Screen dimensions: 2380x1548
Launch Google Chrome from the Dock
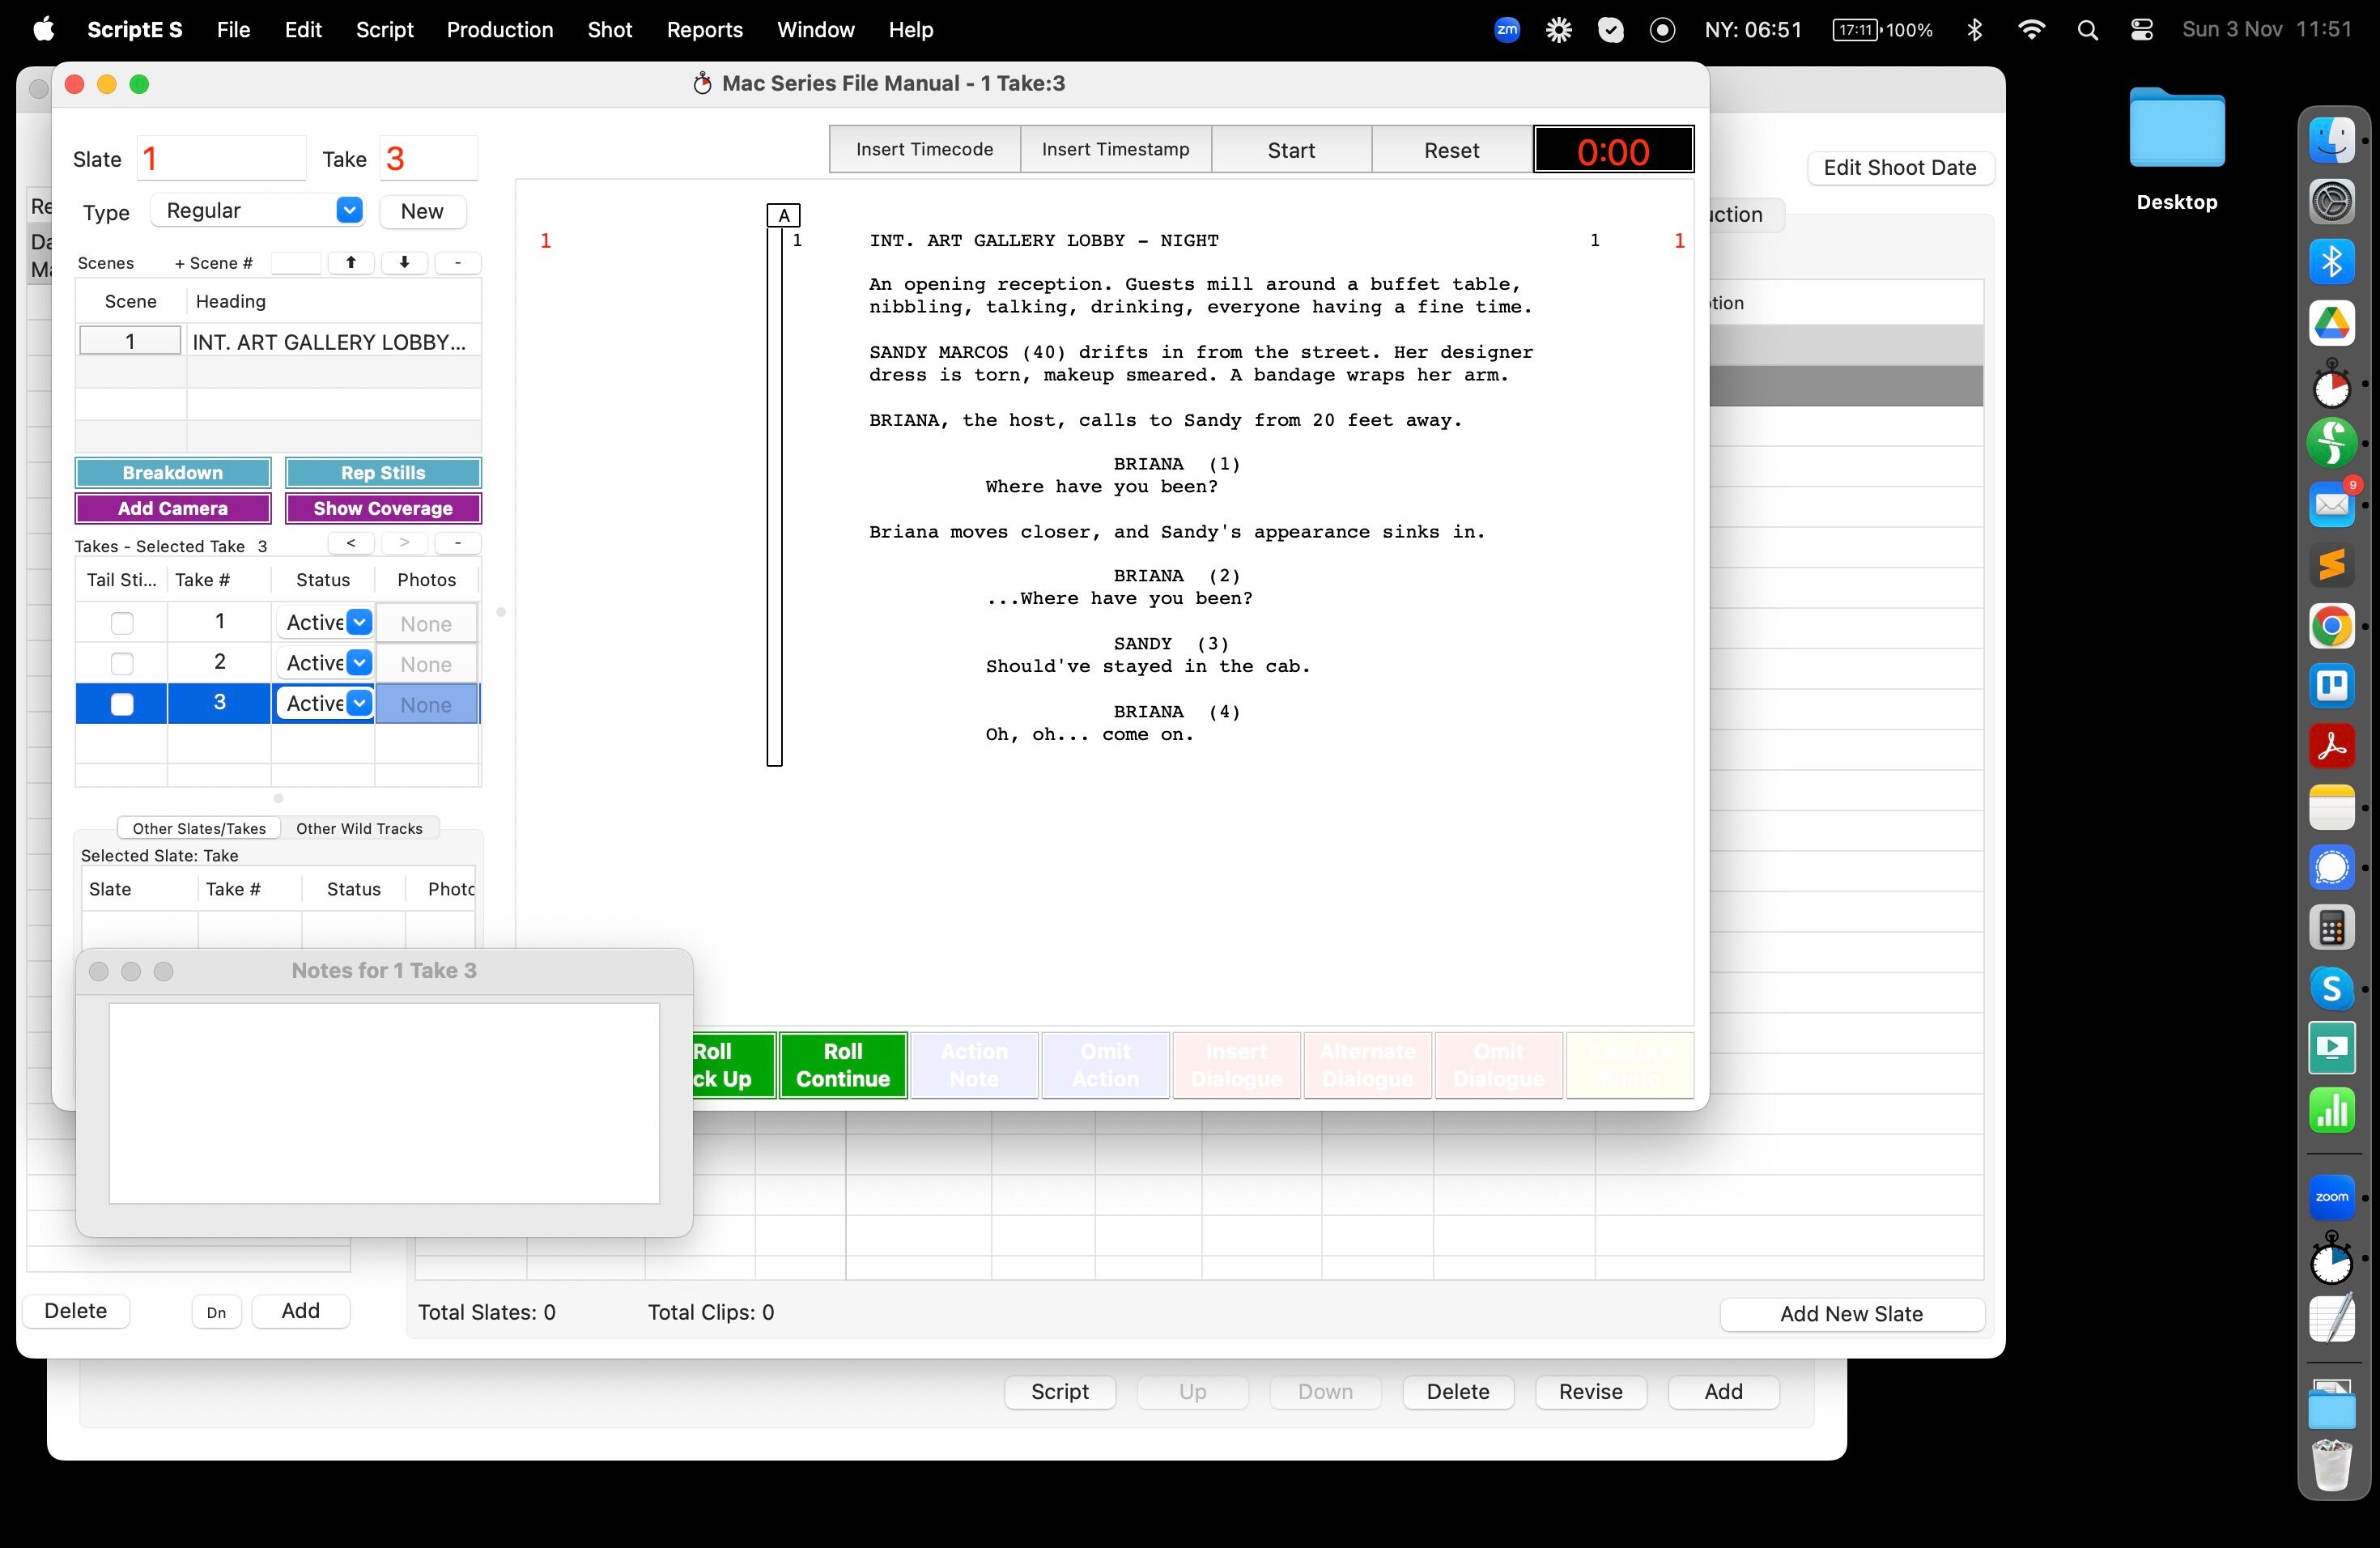click(x=2331, y=626)
